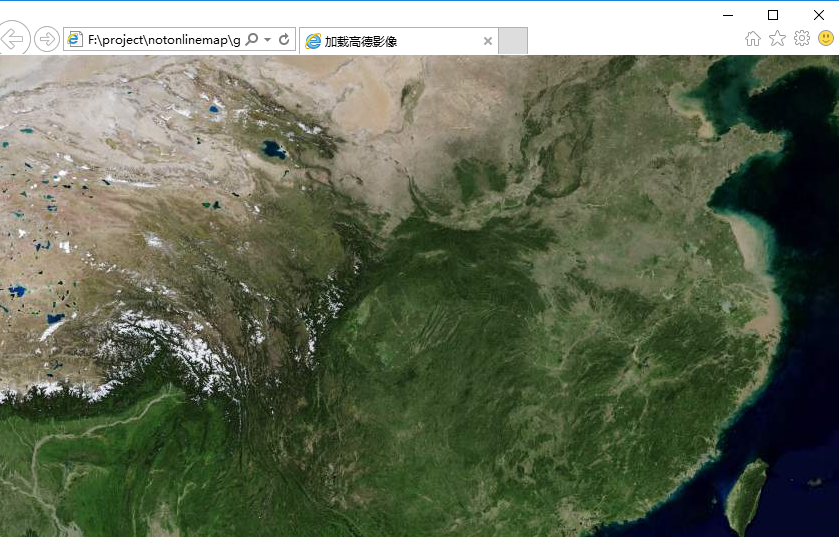This screenshot has width=839, height=537.
Task: Open Tools with the gear icon
Action: (x=802, y=39)
